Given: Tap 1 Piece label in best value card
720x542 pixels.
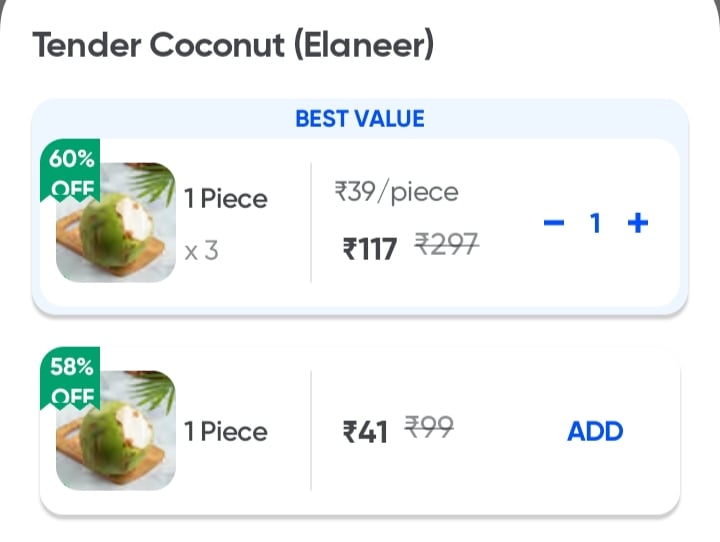Looking at the screenshot, I should [225, 199].
